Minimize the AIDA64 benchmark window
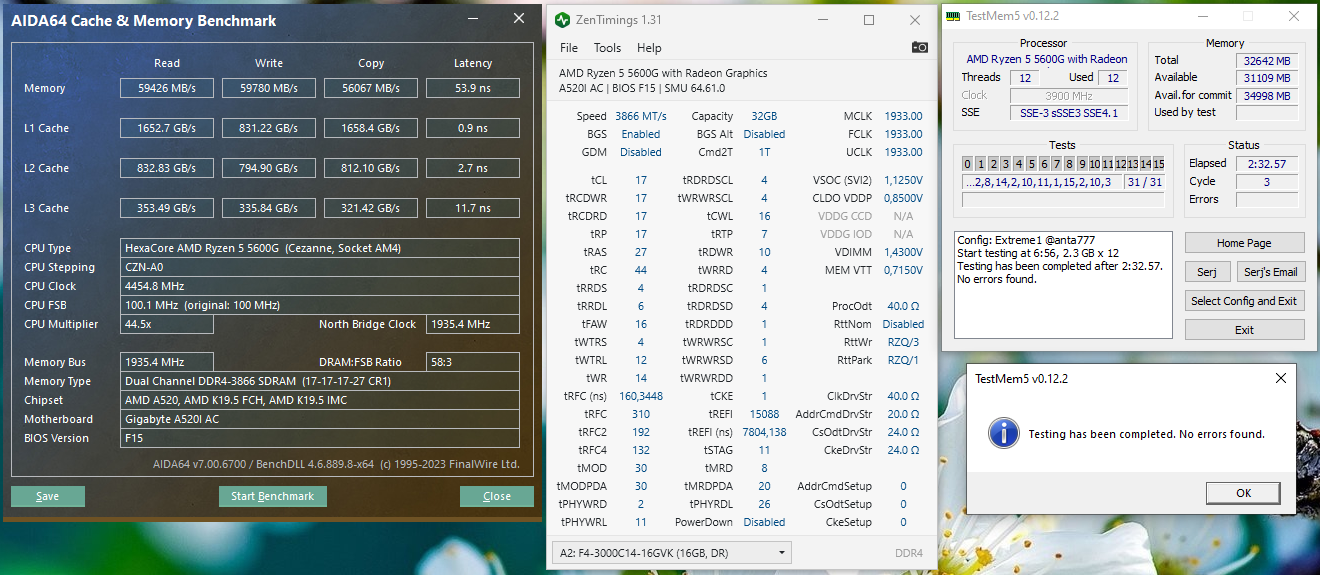Image resolution: width=1320 pixels, height=575 pixels. [474, 19]
